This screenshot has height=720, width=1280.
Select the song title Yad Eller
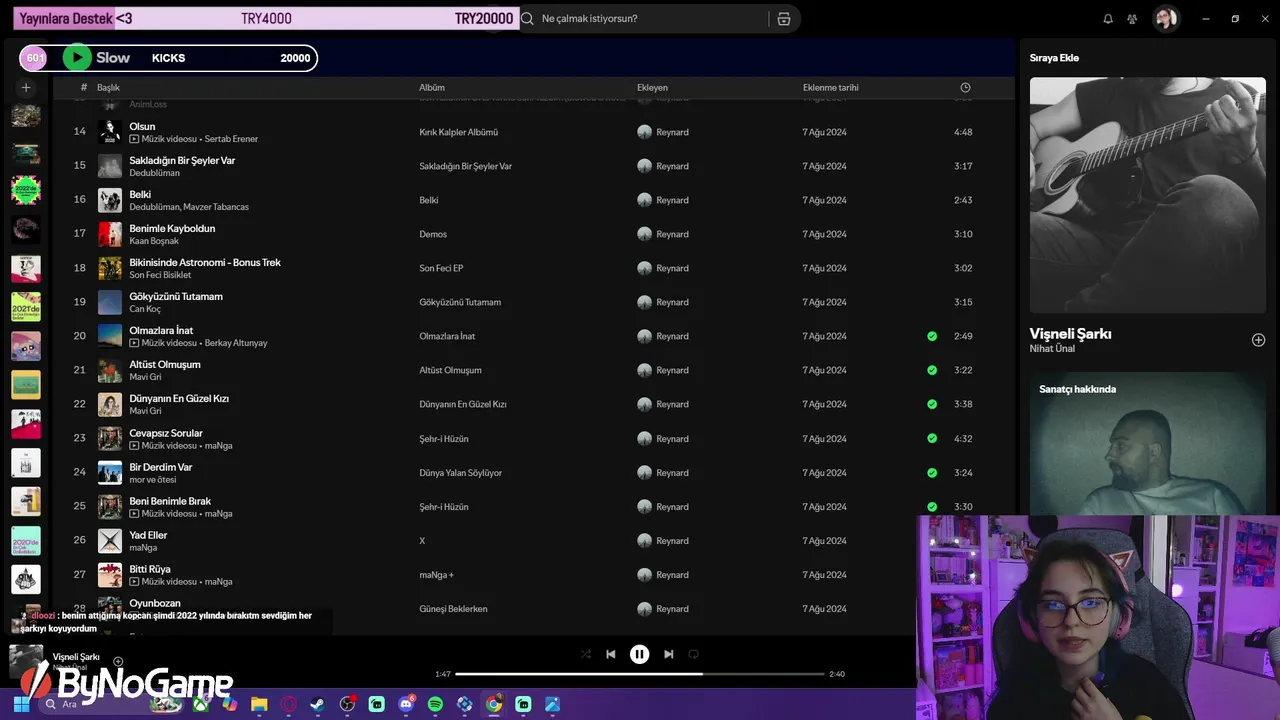[x=148, y=535]
